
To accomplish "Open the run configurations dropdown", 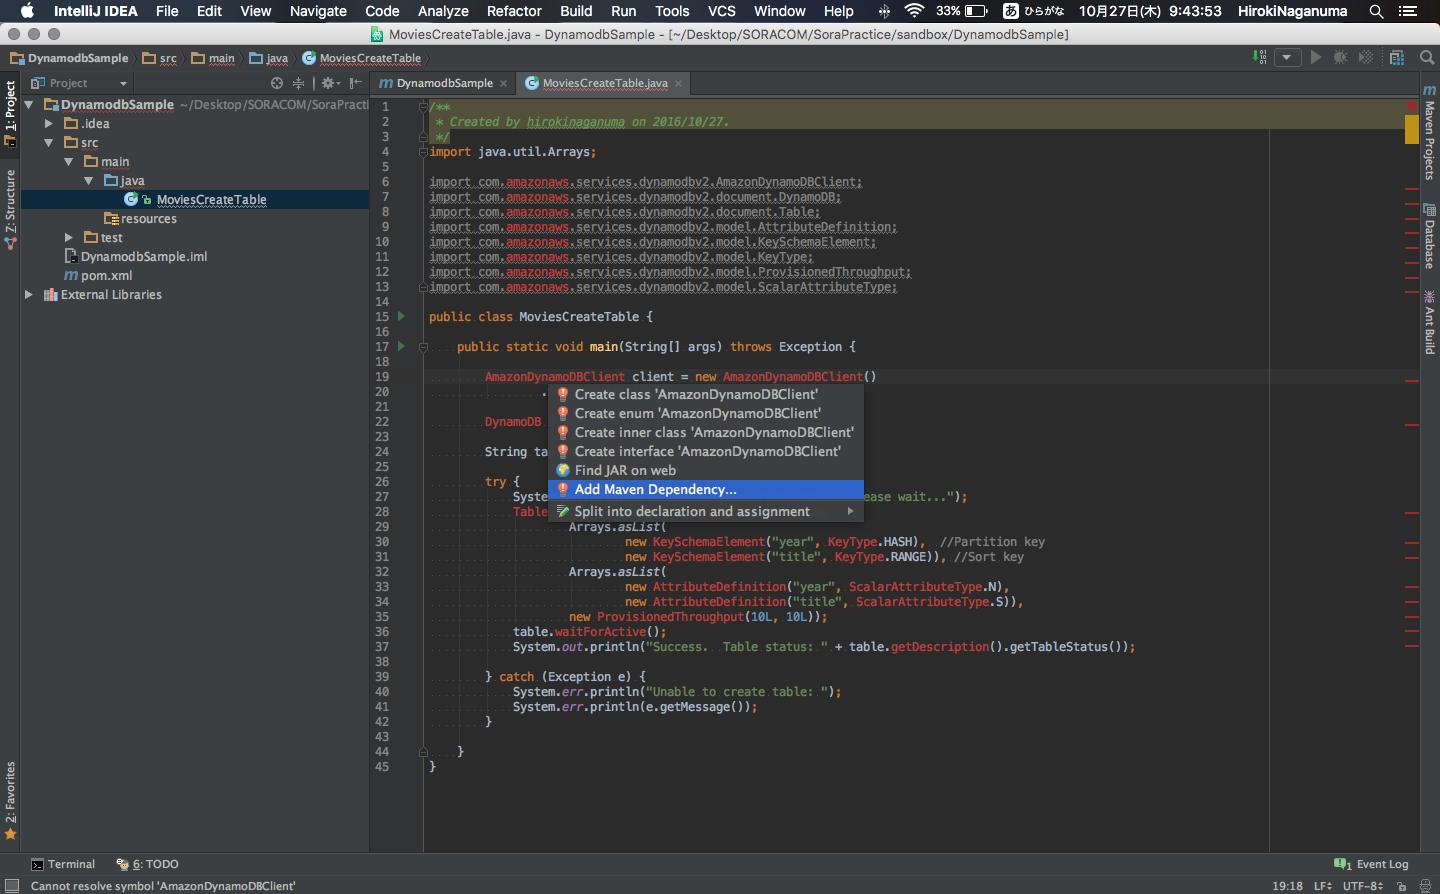I will click(x=1288, y=57).
